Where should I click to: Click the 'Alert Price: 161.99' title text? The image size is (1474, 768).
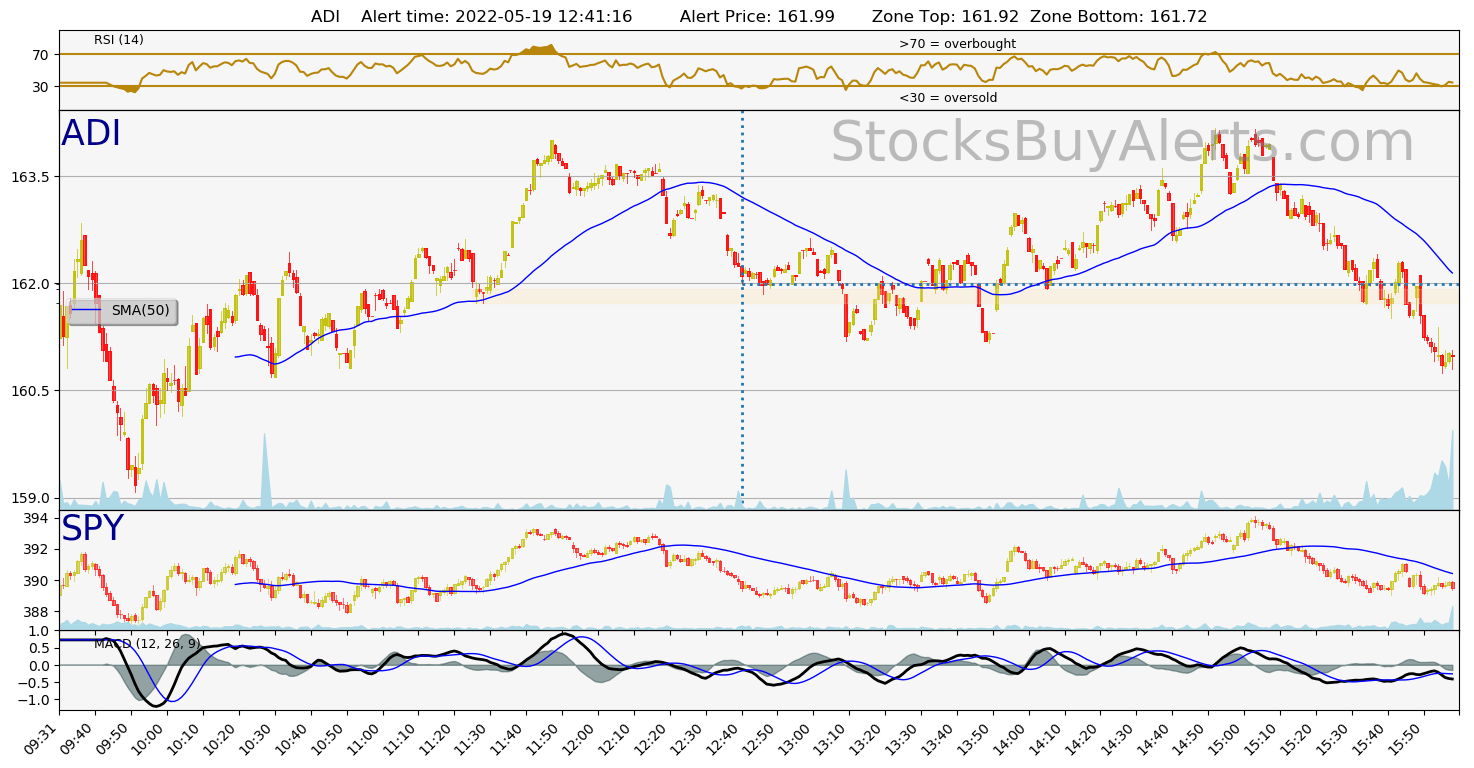pyautogui.click(x=757, y=17)
